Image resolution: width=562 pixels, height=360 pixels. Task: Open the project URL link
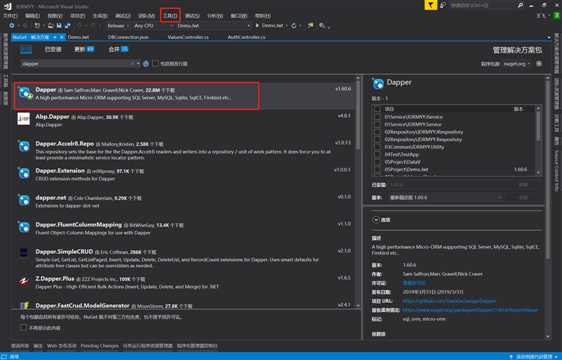coord(449,301)
